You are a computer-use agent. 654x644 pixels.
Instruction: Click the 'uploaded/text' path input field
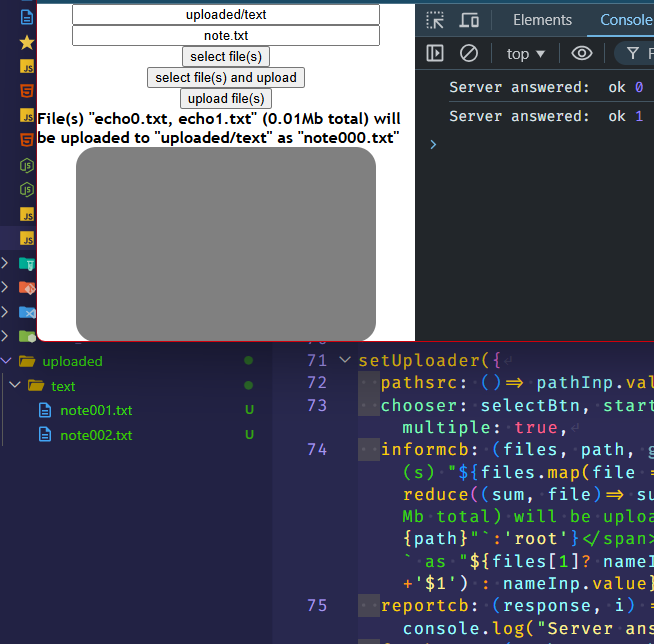[x=226, y=15]
